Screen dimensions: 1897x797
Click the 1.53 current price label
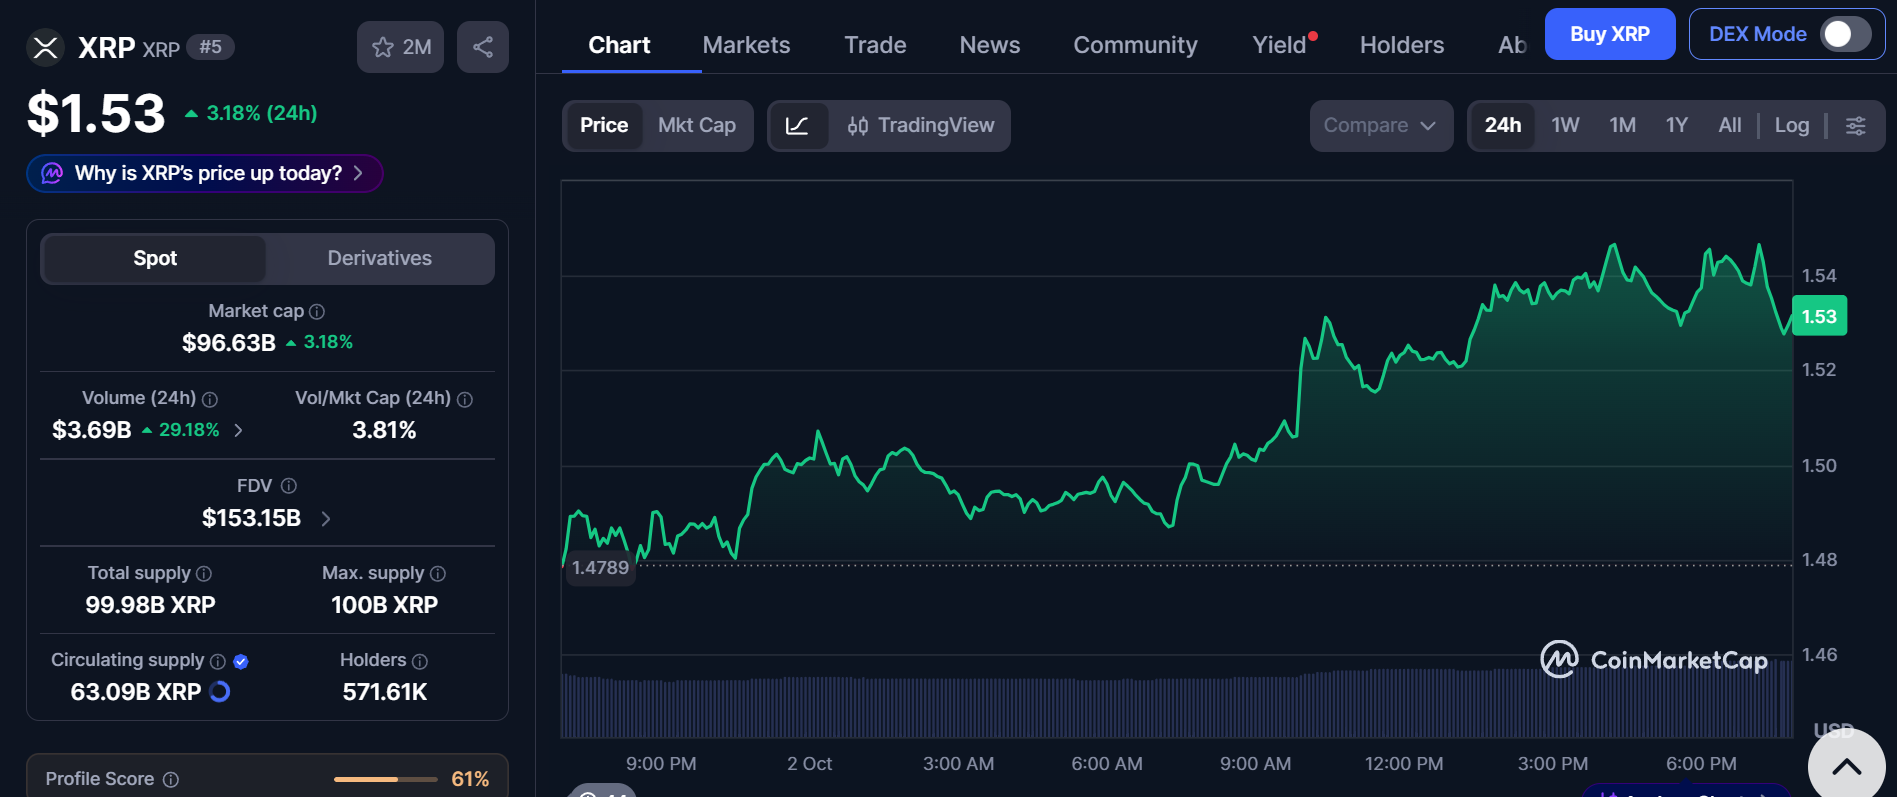point(1819,316)
